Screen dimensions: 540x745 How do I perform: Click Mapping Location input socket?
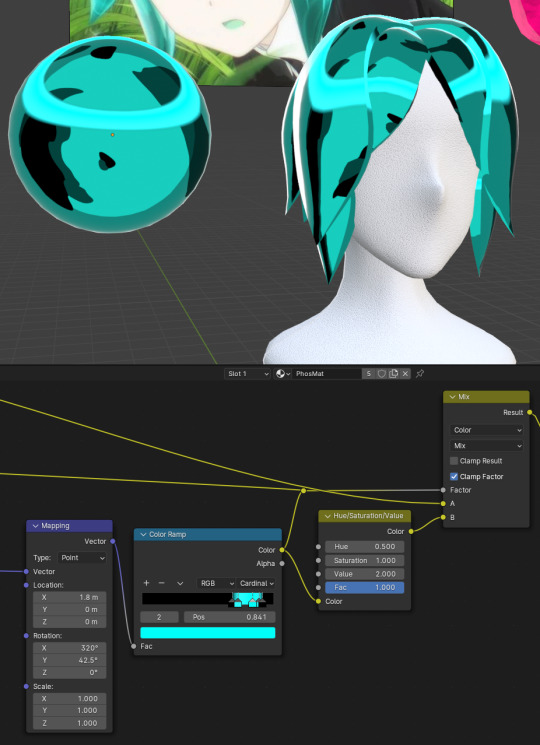[26, 585]
